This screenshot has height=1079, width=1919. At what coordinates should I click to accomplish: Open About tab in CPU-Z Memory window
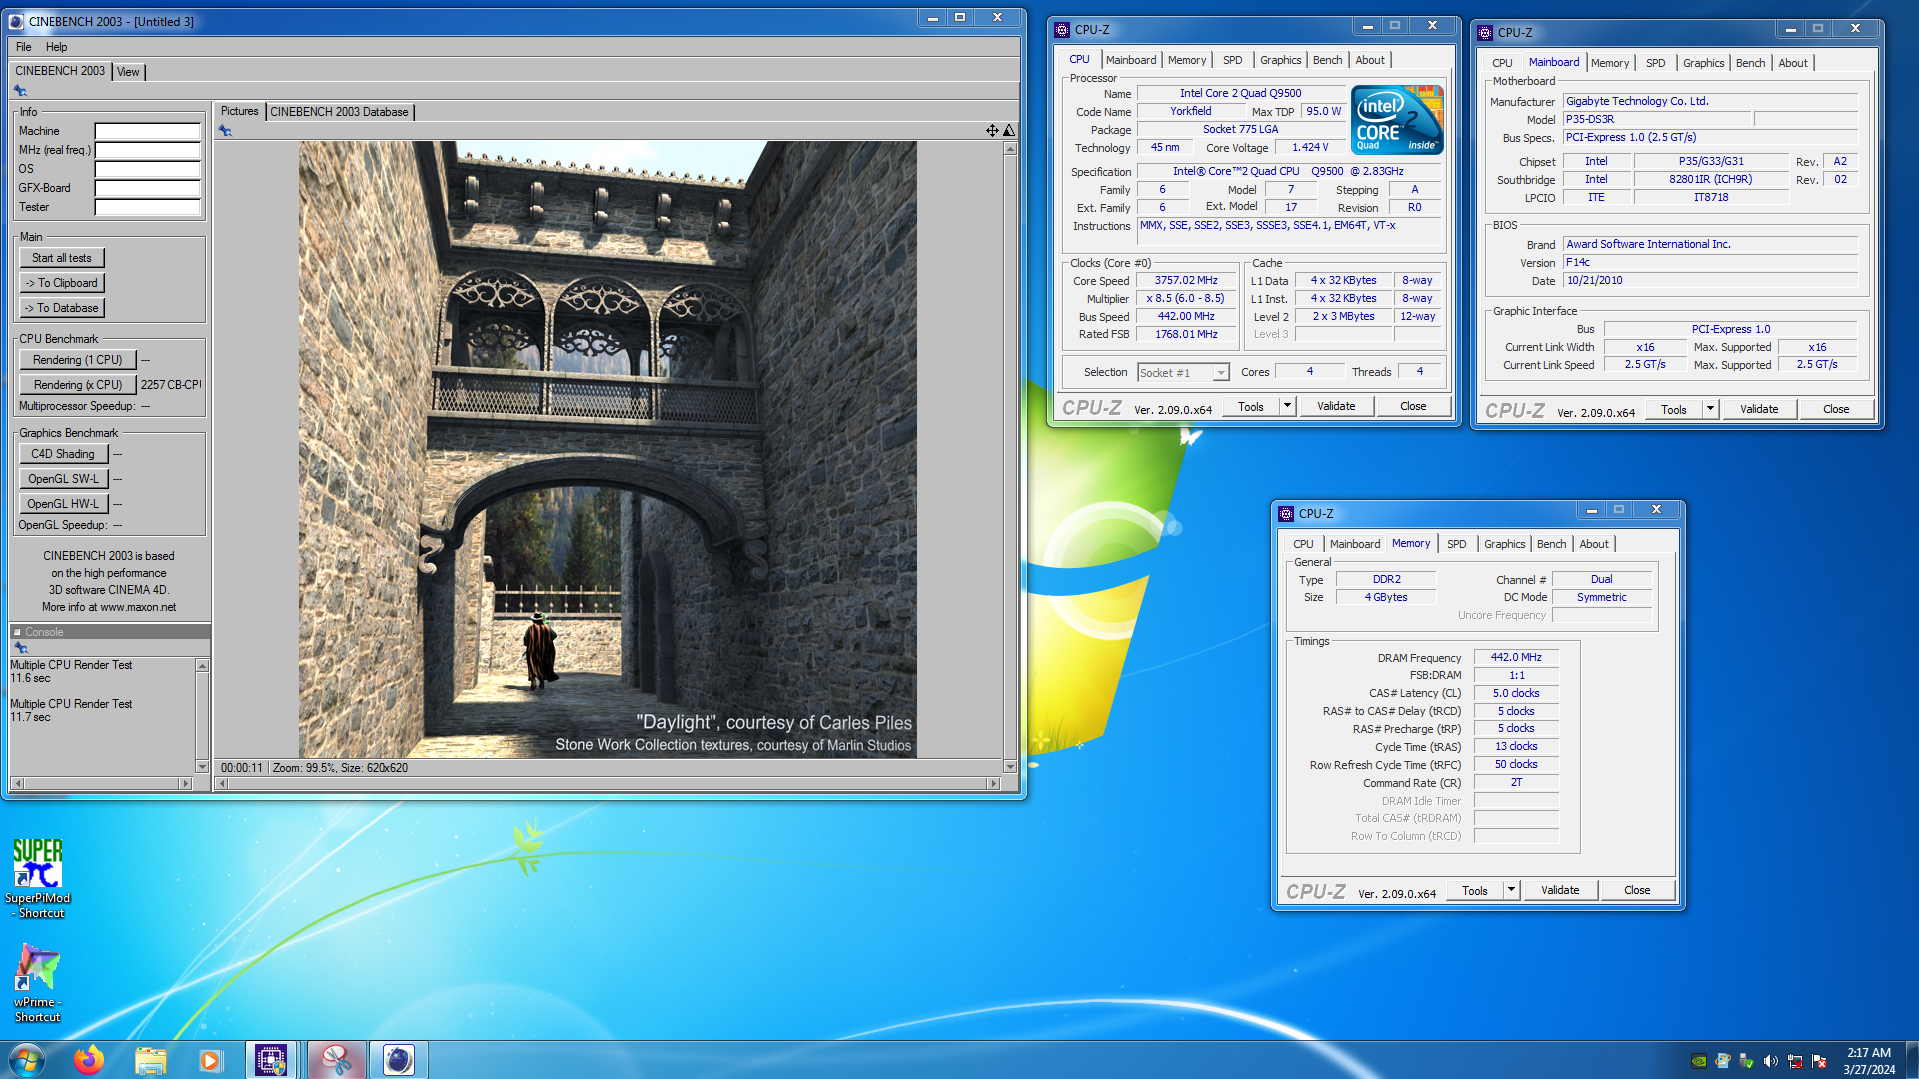click(1594, 544)
